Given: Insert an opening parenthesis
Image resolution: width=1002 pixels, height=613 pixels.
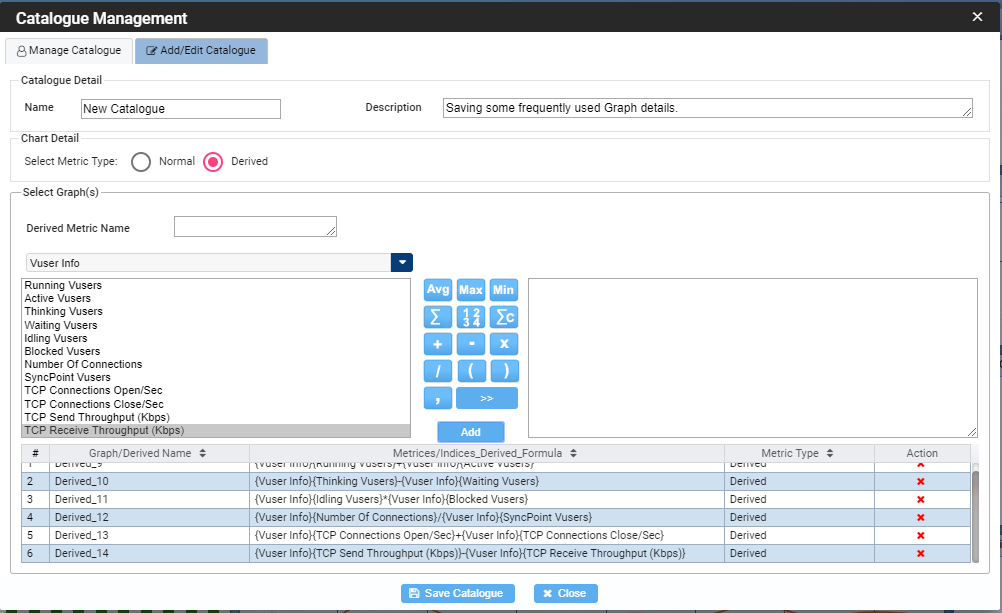Looking at the screenshot, I should tap(471, 371).
